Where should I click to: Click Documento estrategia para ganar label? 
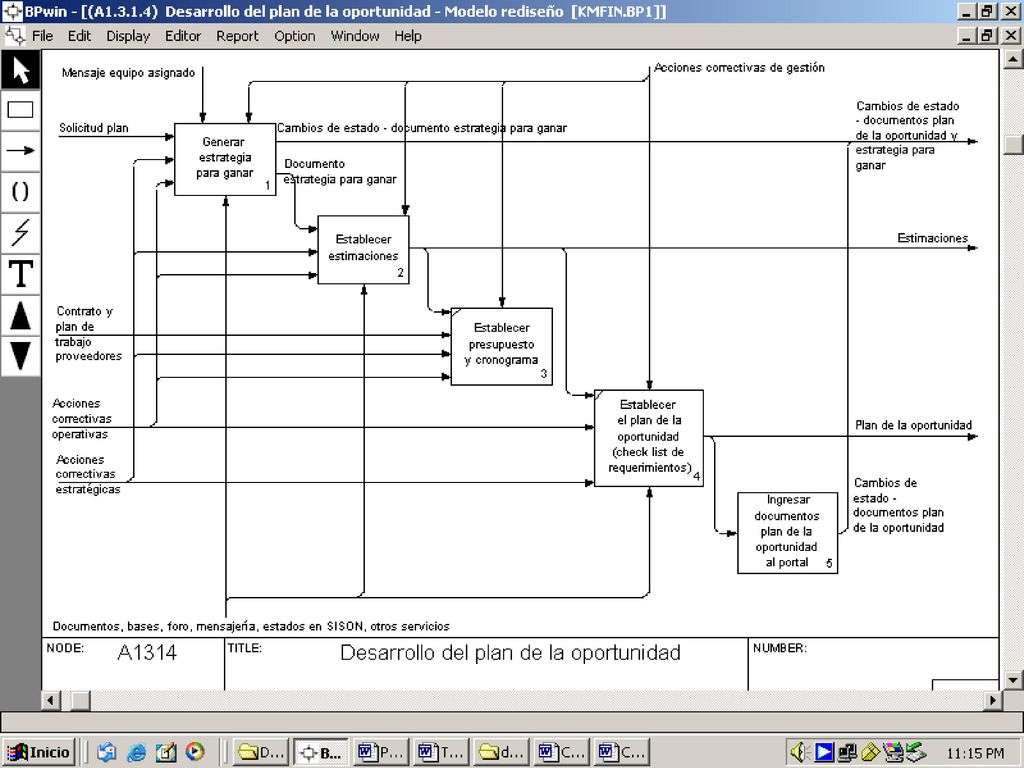pyautogui.click(x=340, y=172)
